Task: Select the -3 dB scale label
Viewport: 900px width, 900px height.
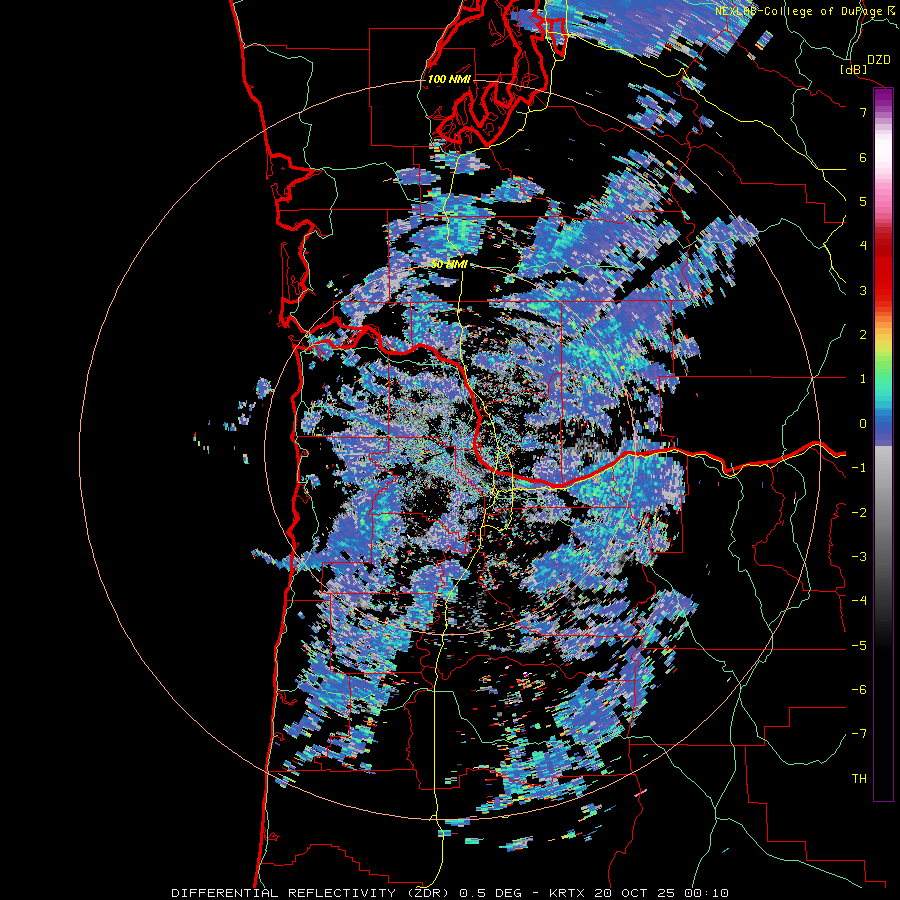Action: [x=859, y=557]
